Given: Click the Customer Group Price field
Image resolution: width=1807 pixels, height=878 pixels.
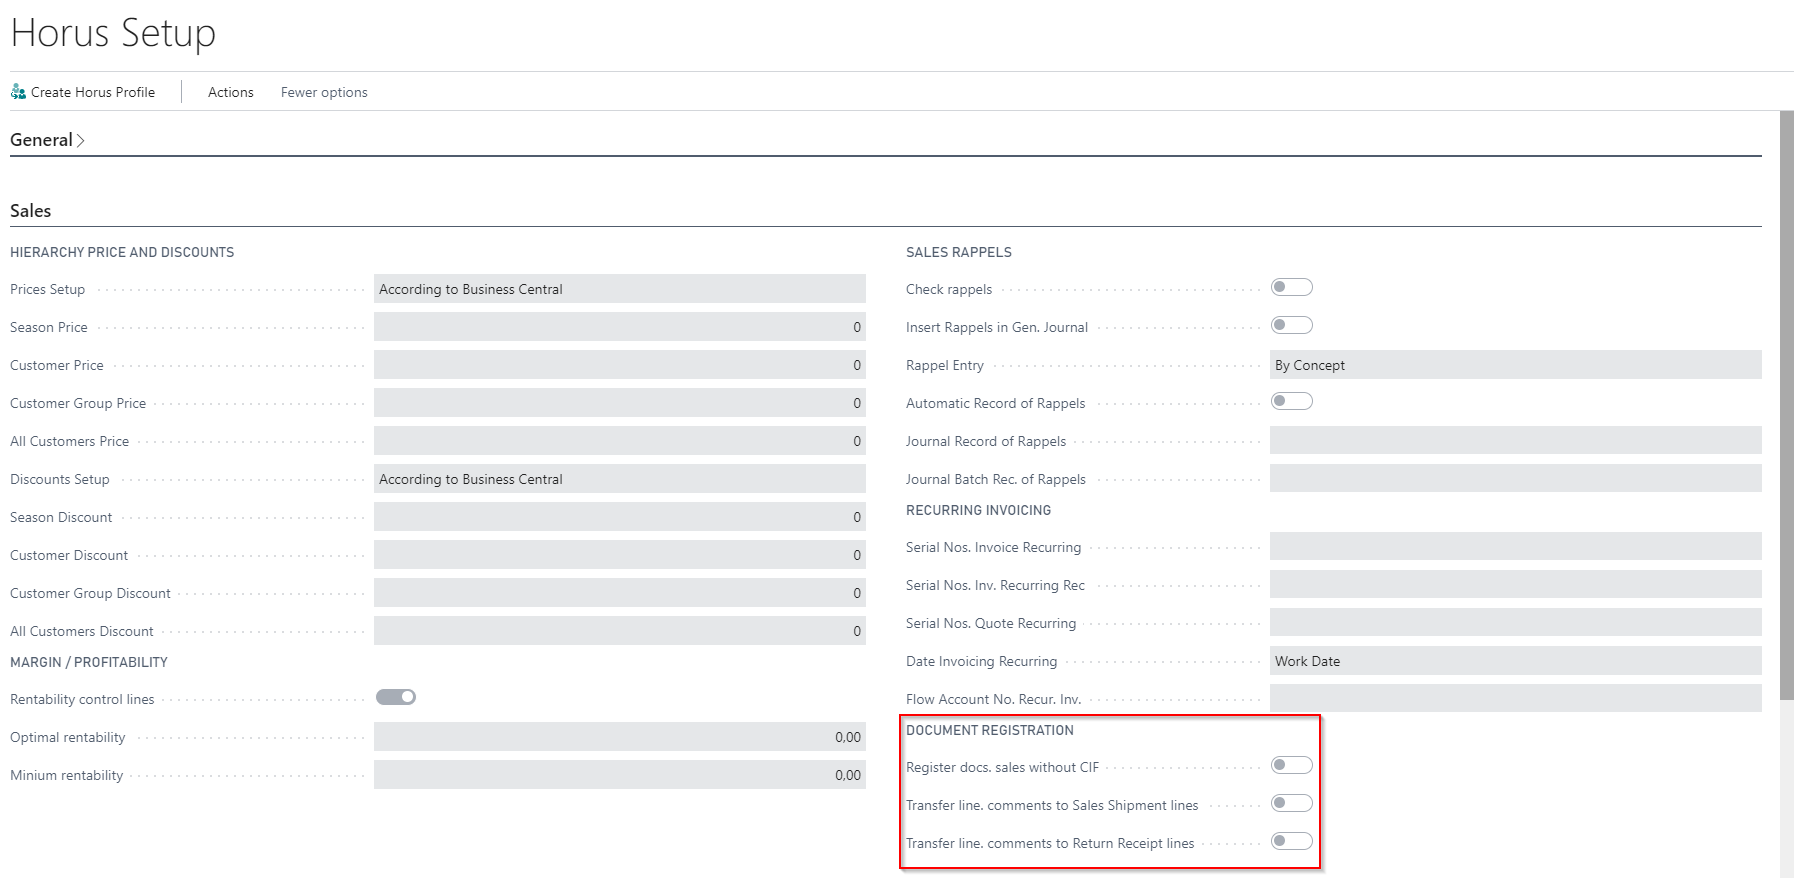Looking at the screenshot, I should pyautogui.click(x=620, y=403).
